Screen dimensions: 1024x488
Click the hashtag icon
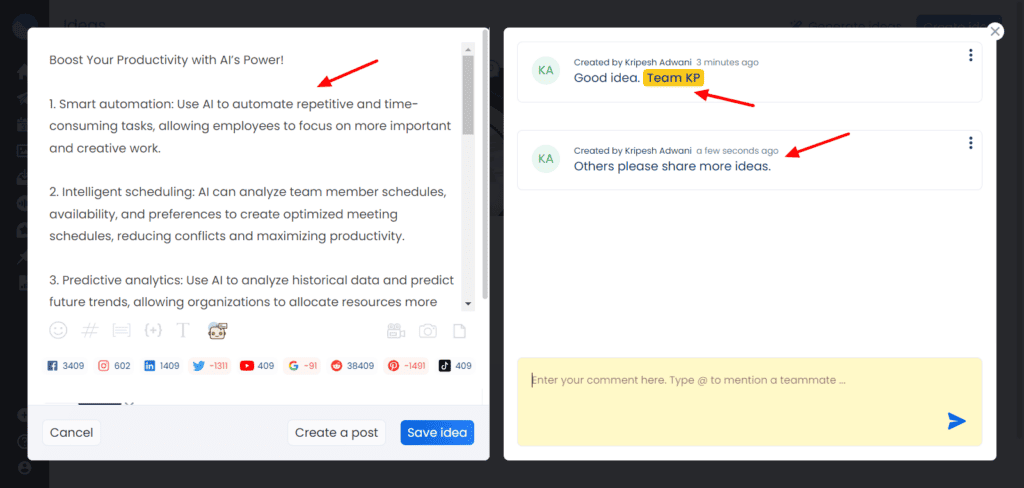(x=89, y=330)
